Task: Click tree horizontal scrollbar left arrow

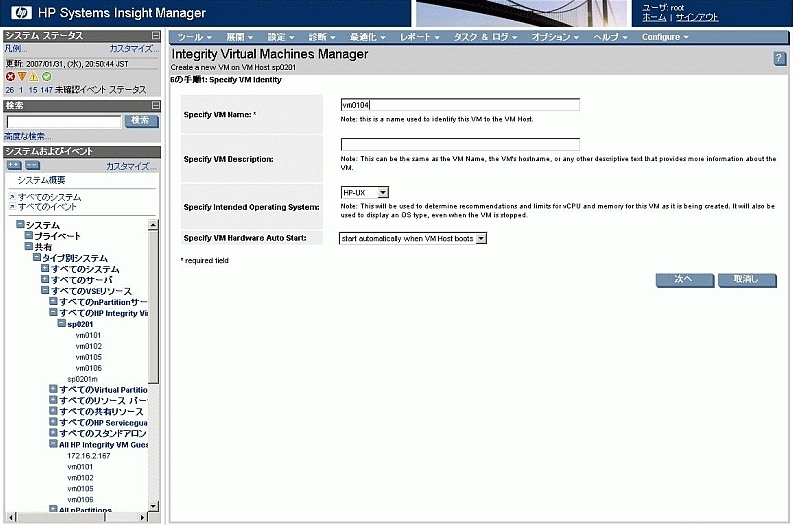Action: click(12, 517)
